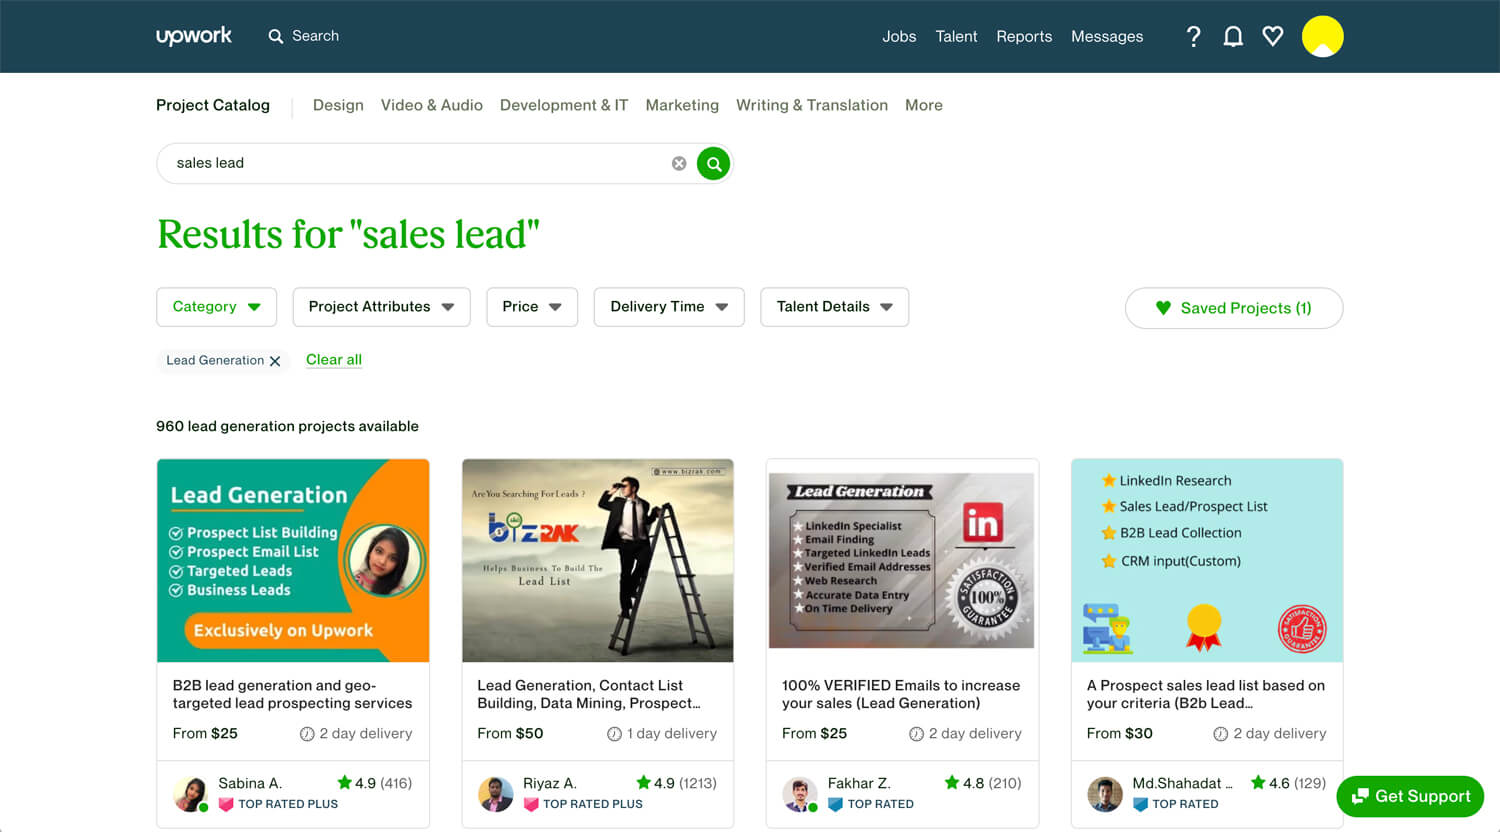Click Fakhar Z. name

tap(859, 783)
